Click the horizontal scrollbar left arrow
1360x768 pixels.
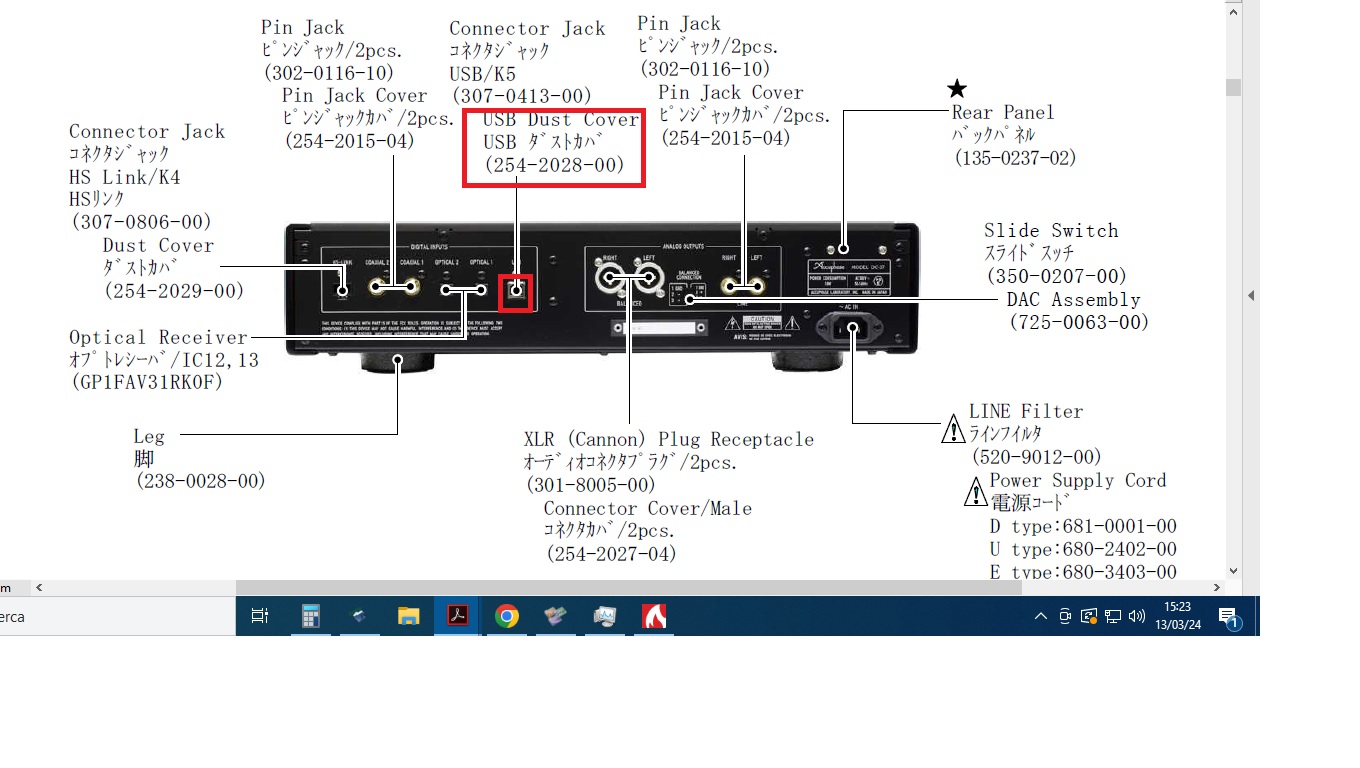pos(39,588)
